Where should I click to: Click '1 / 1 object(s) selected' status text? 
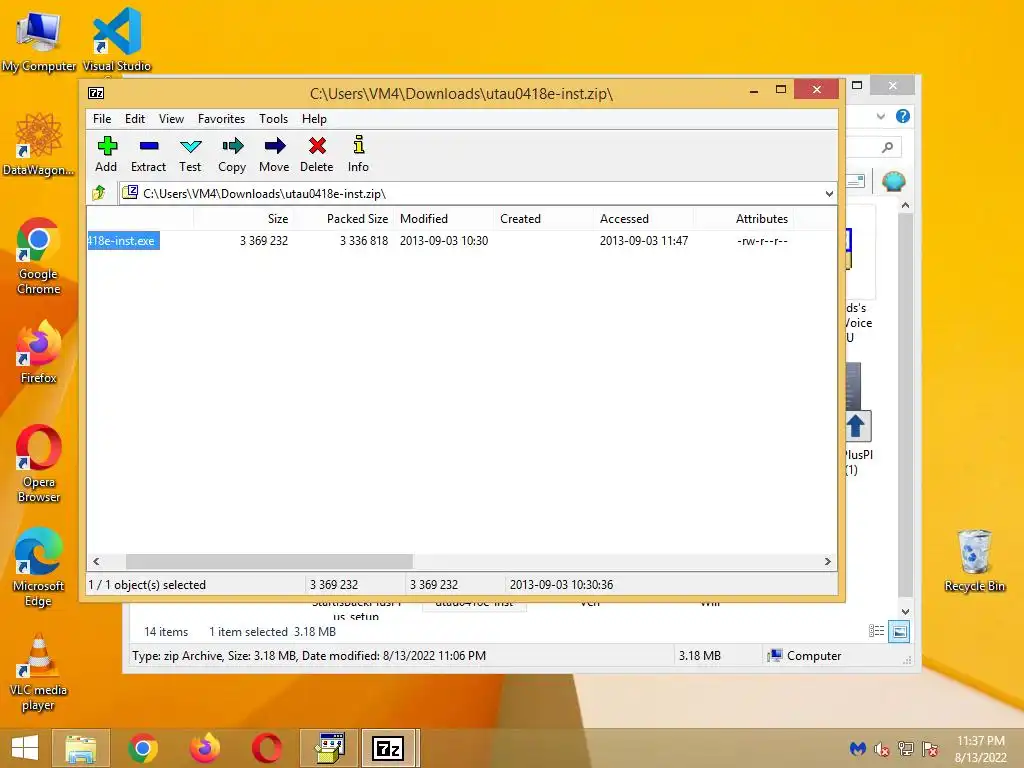coord(147,584)
